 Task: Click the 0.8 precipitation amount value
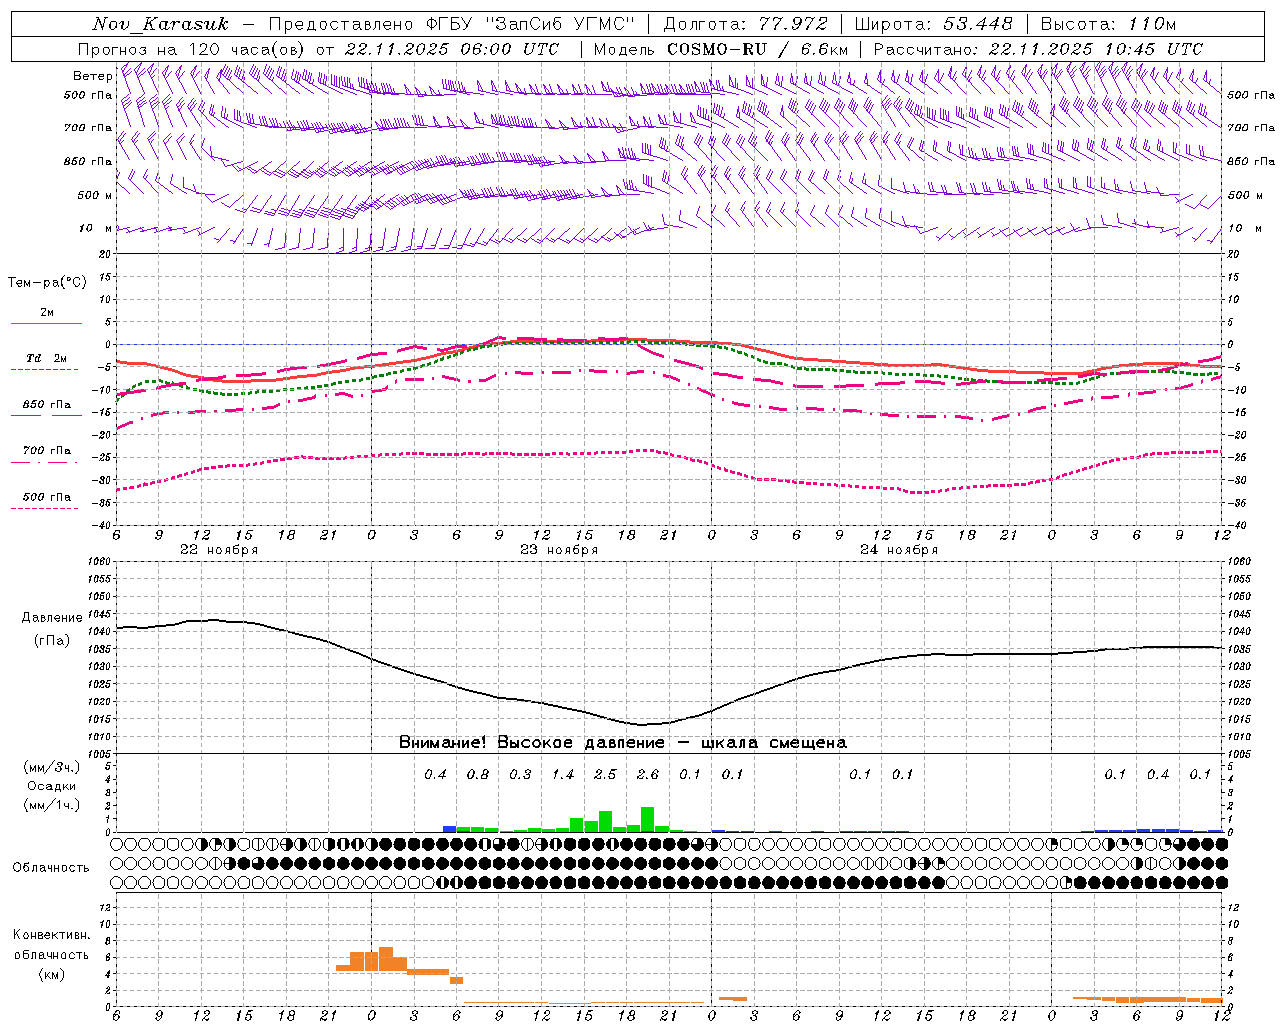pyautogui.click(x=478, y=775)
